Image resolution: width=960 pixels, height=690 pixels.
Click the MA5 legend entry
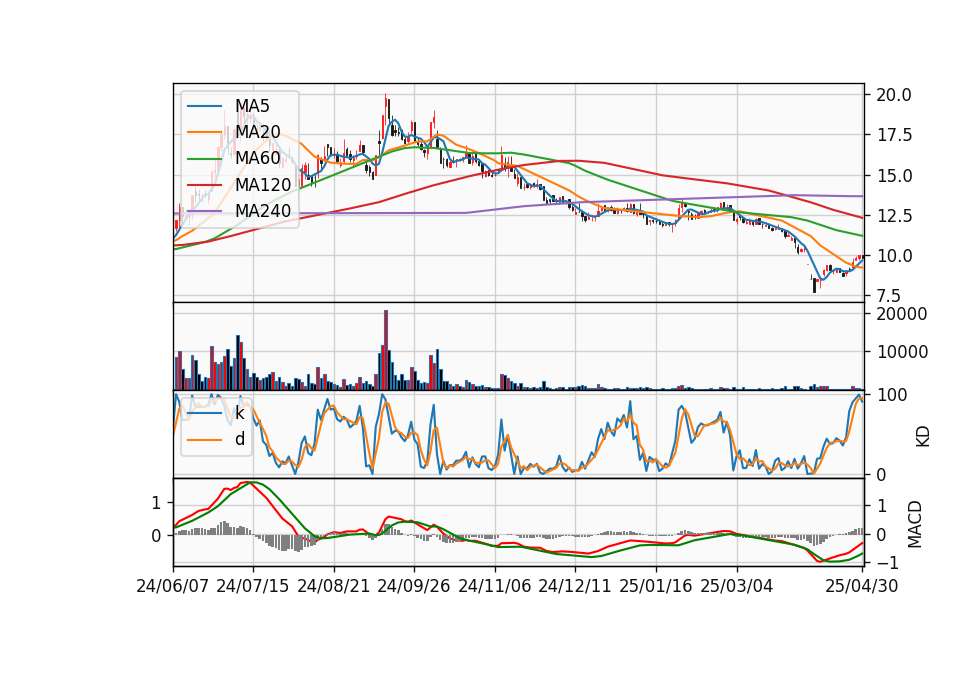click(228, 106)
